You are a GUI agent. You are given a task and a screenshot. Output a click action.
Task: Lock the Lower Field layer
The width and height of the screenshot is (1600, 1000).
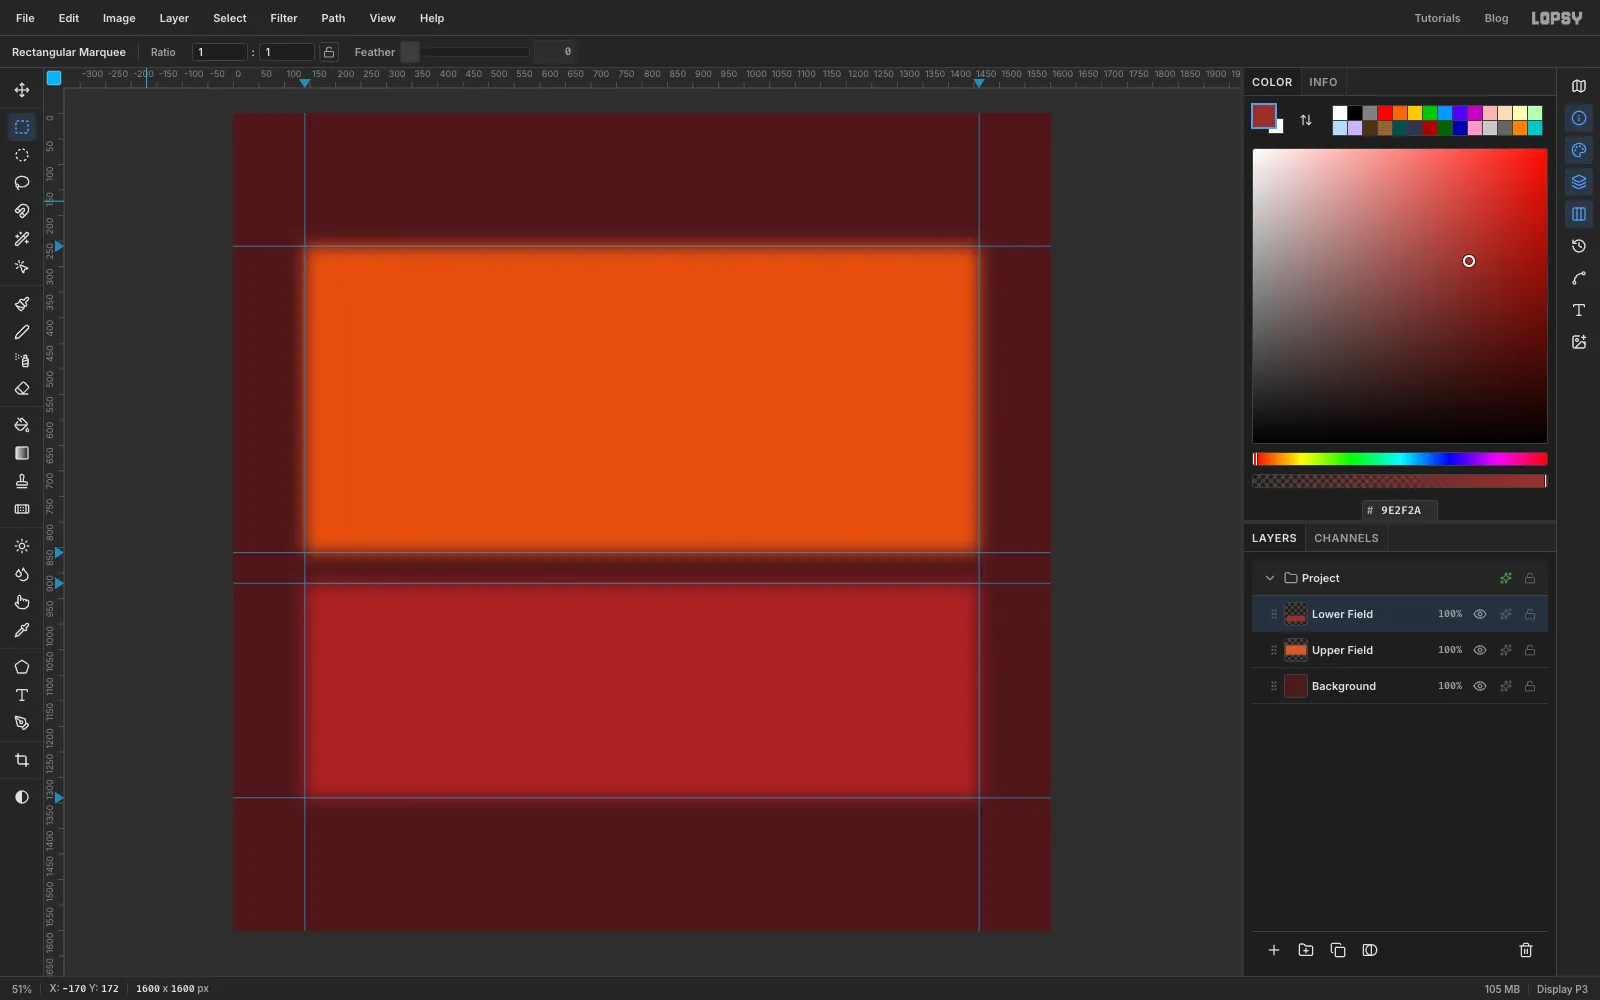(1530, 614)
